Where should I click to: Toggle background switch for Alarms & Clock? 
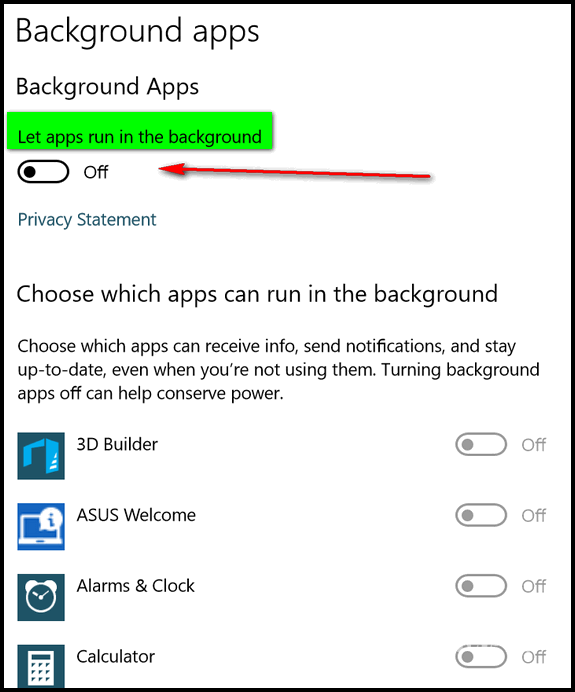(x=481, y=586)
